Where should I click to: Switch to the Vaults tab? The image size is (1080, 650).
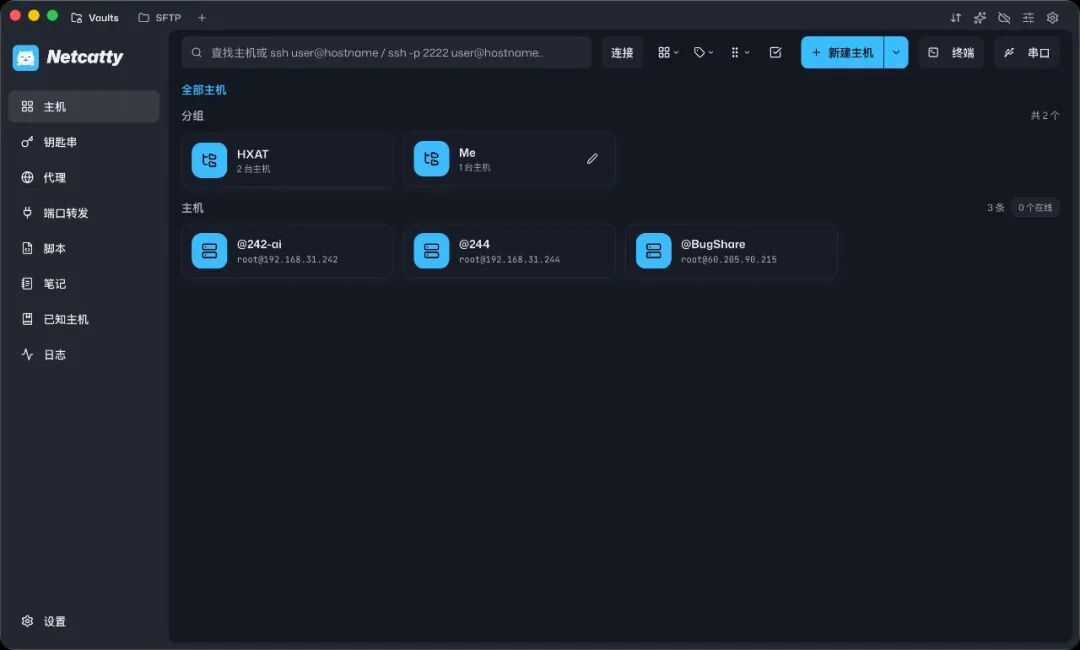point(95,18)
